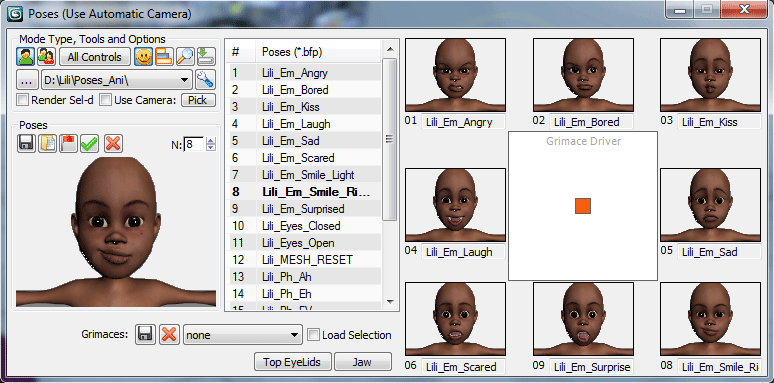Click the Lili_Em_Sad name field under thumbnail 05

tap(719, 252)
